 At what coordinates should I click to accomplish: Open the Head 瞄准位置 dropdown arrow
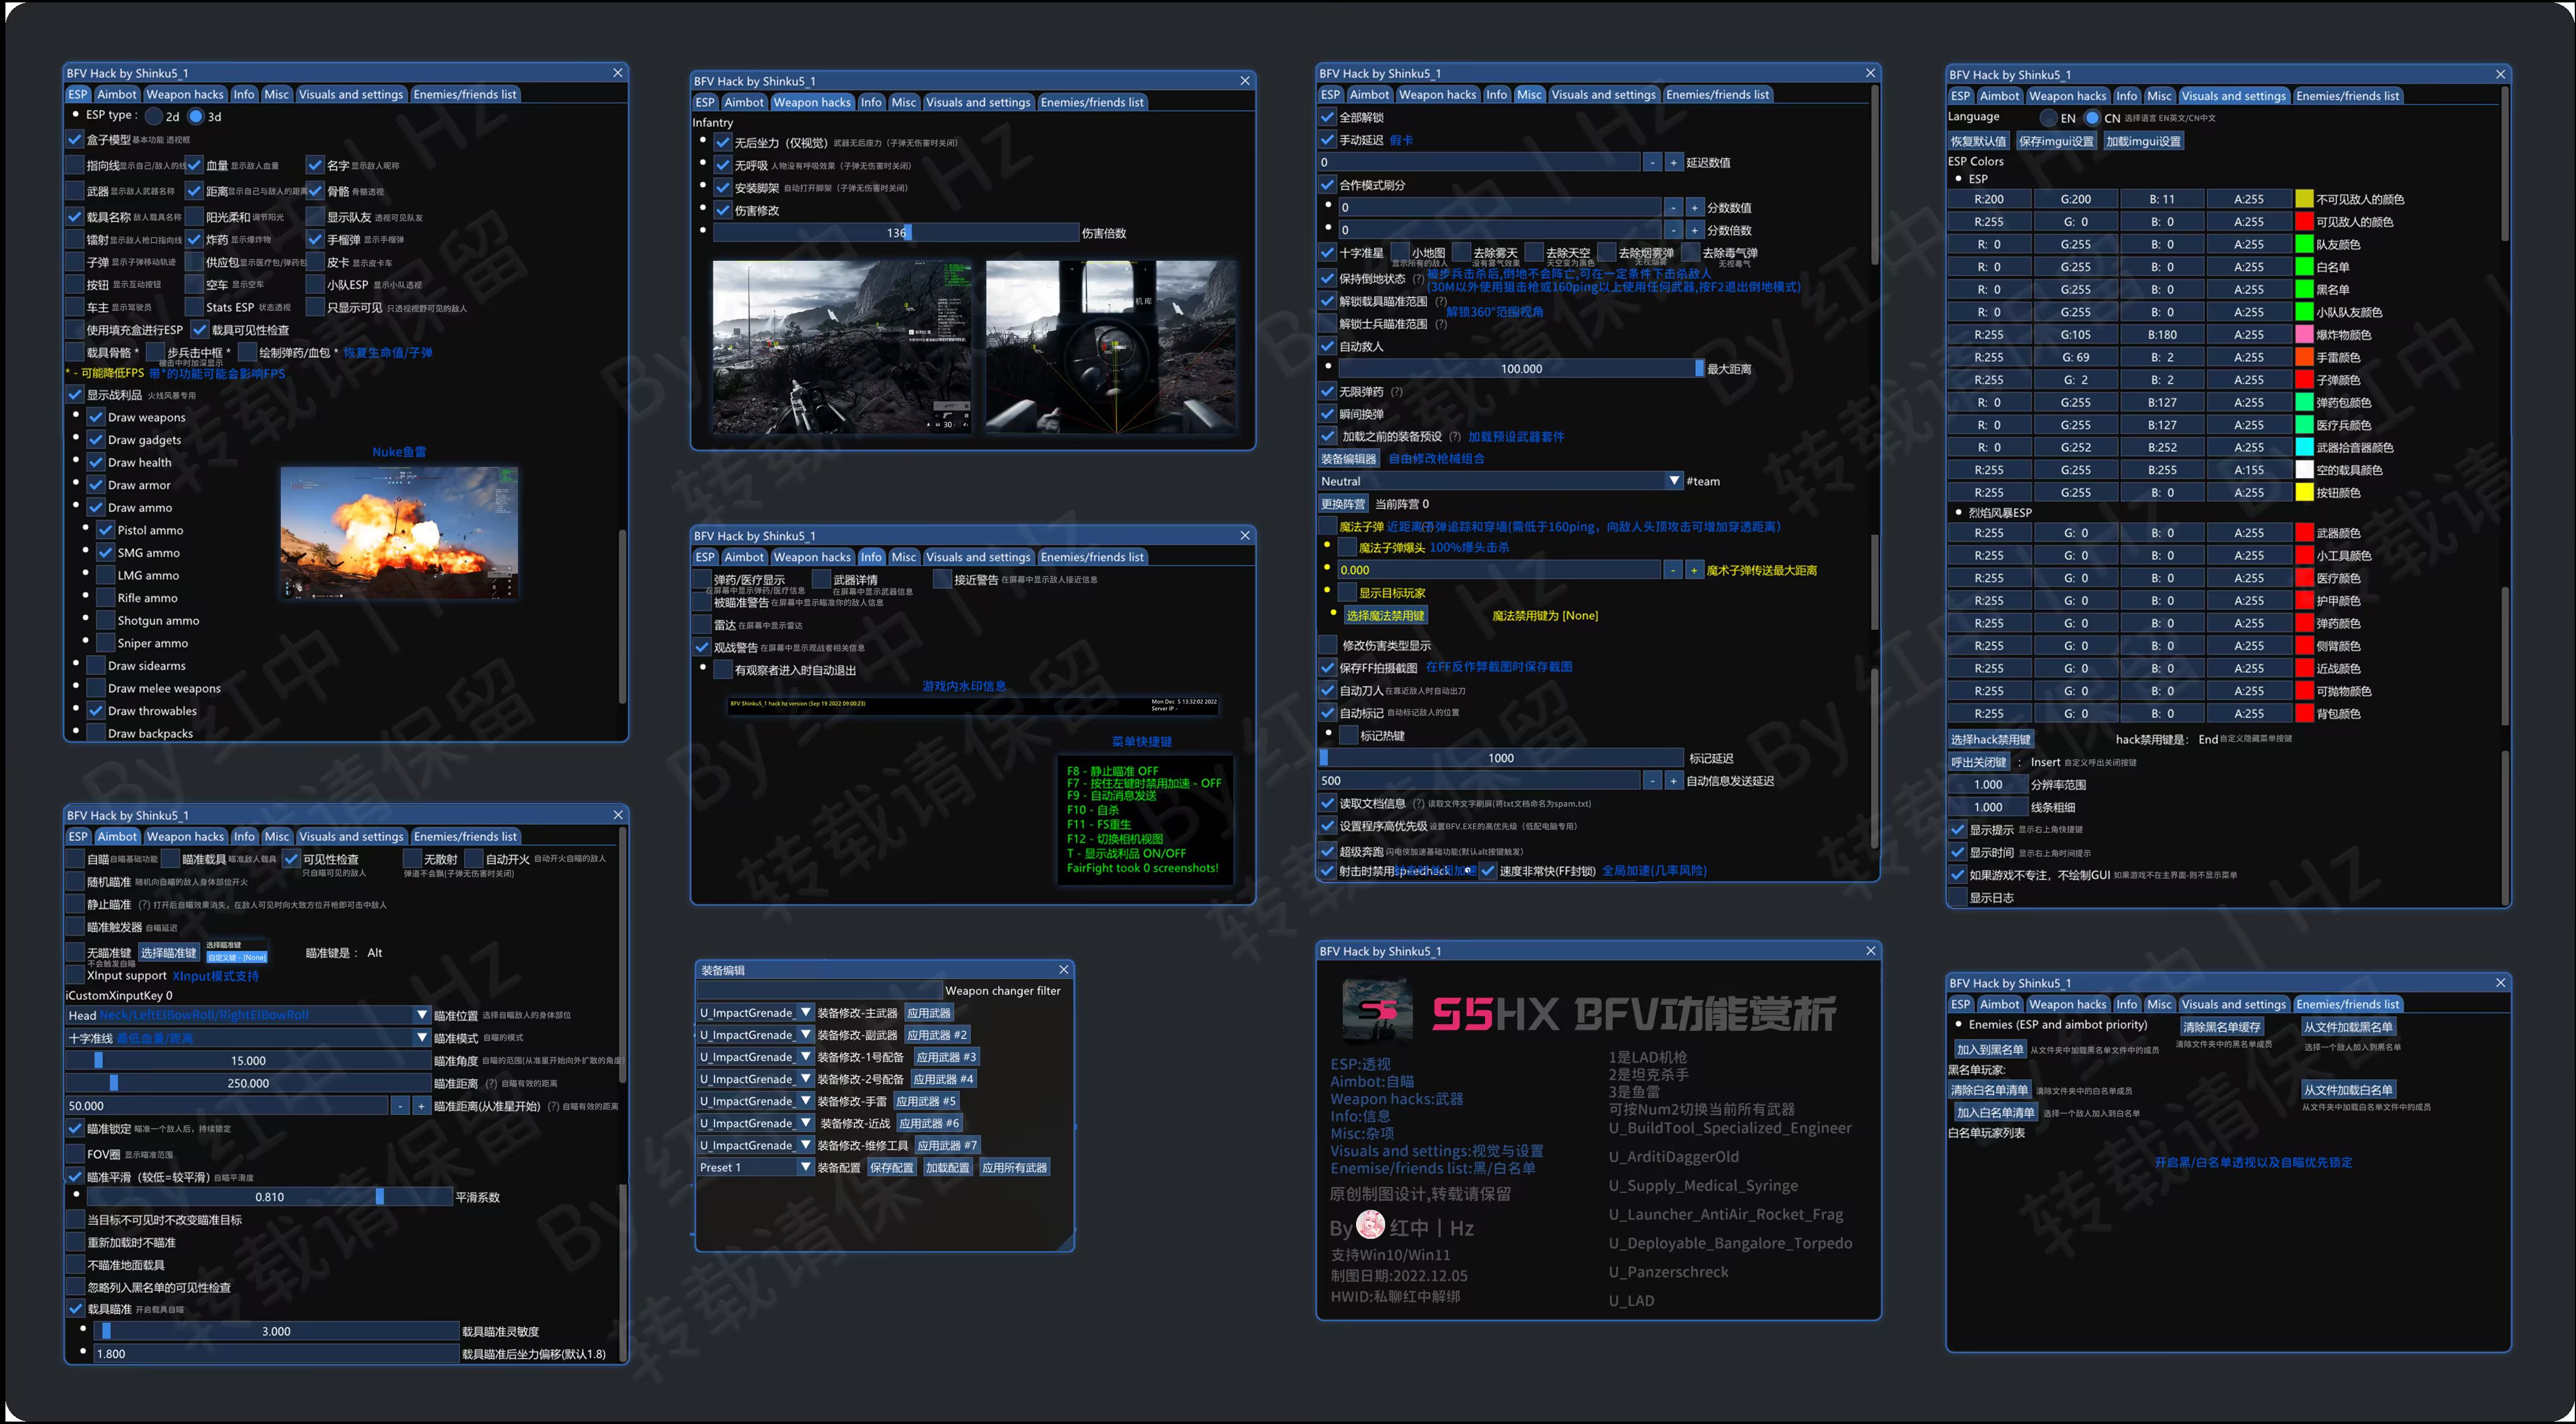422,1015
